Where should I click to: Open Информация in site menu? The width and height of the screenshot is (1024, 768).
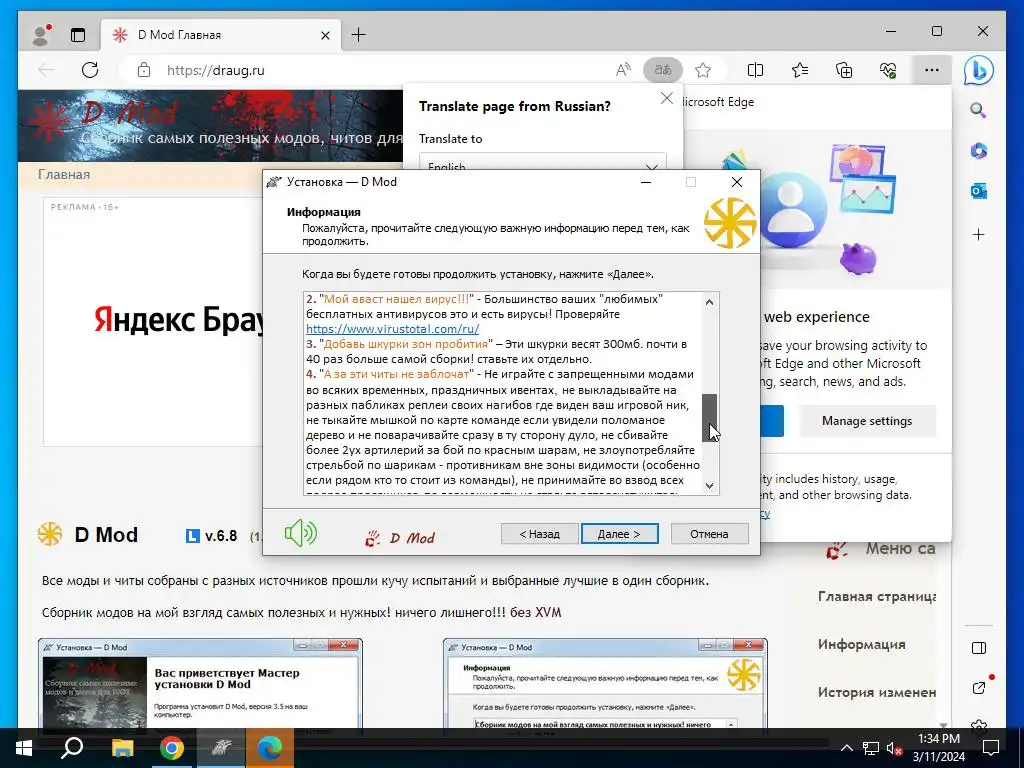[x=861, y=645]
